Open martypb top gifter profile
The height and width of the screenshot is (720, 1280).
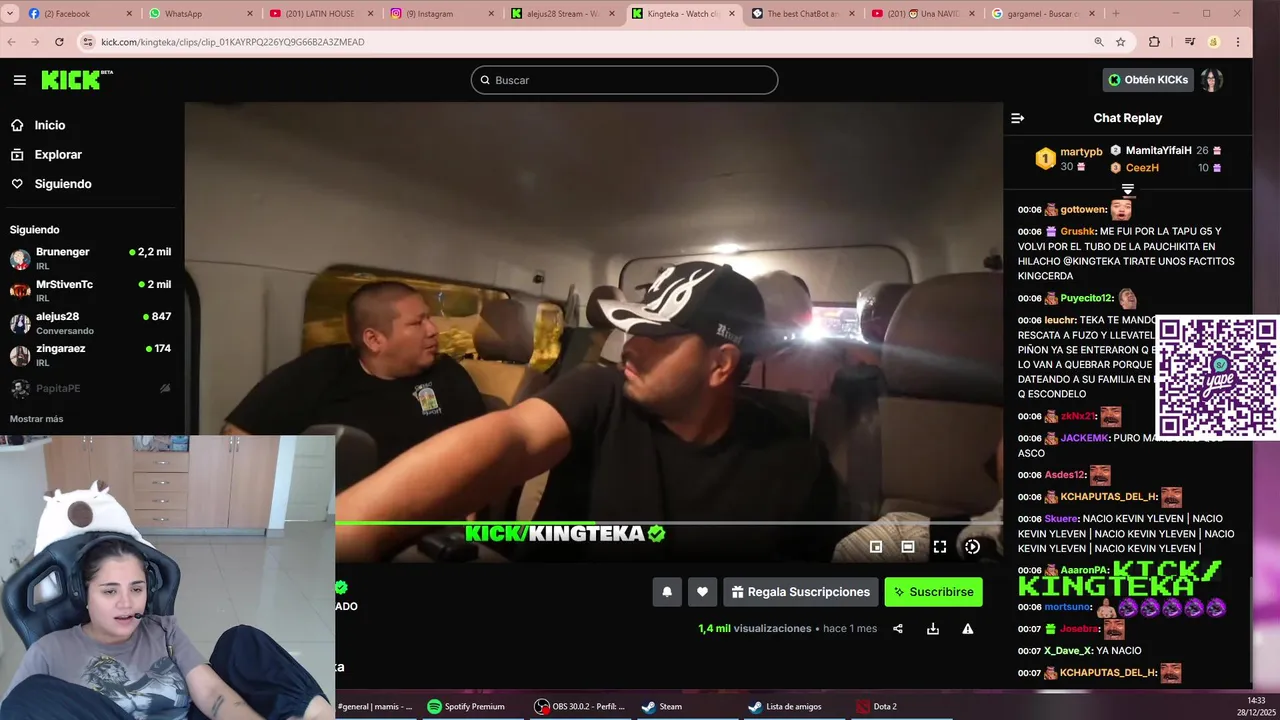coord(1081,152)
